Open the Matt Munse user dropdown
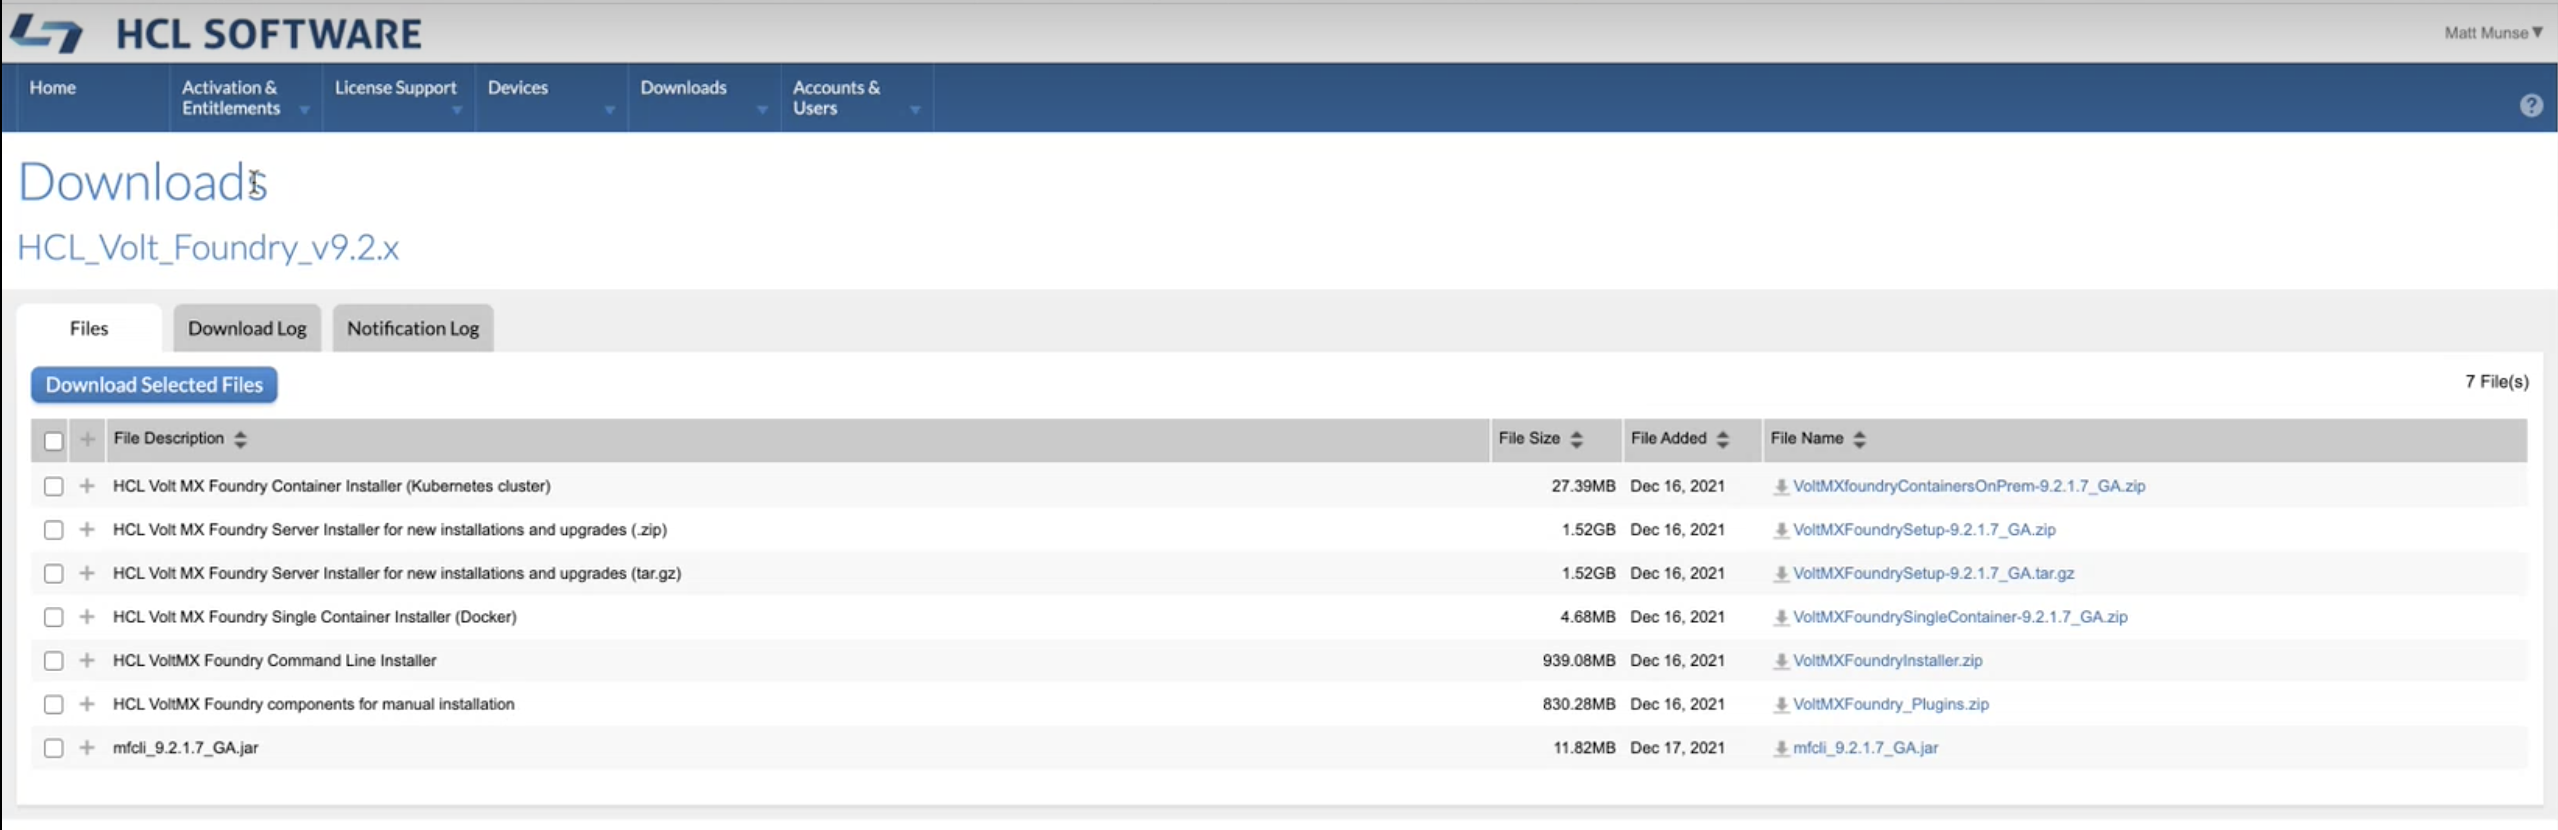This screenshot has height=830, width=2558. click(x=2493, y=33)
